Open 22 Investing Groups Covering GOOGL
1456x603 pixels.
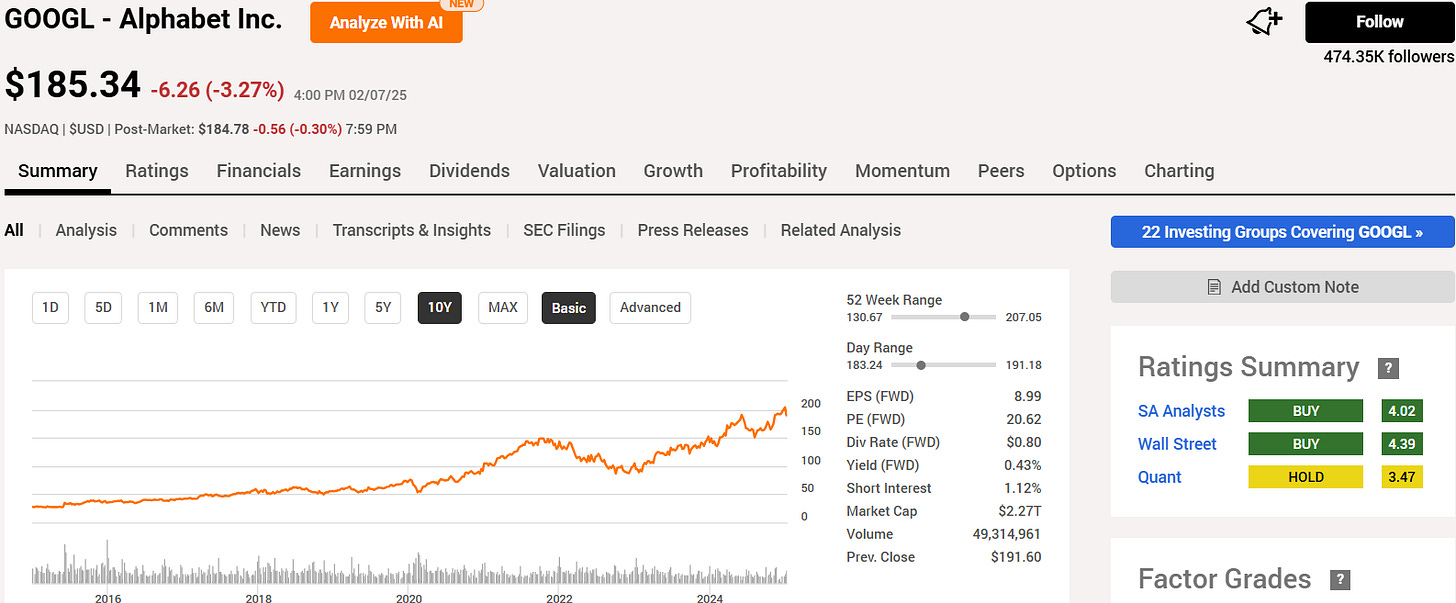[1282, 232]
